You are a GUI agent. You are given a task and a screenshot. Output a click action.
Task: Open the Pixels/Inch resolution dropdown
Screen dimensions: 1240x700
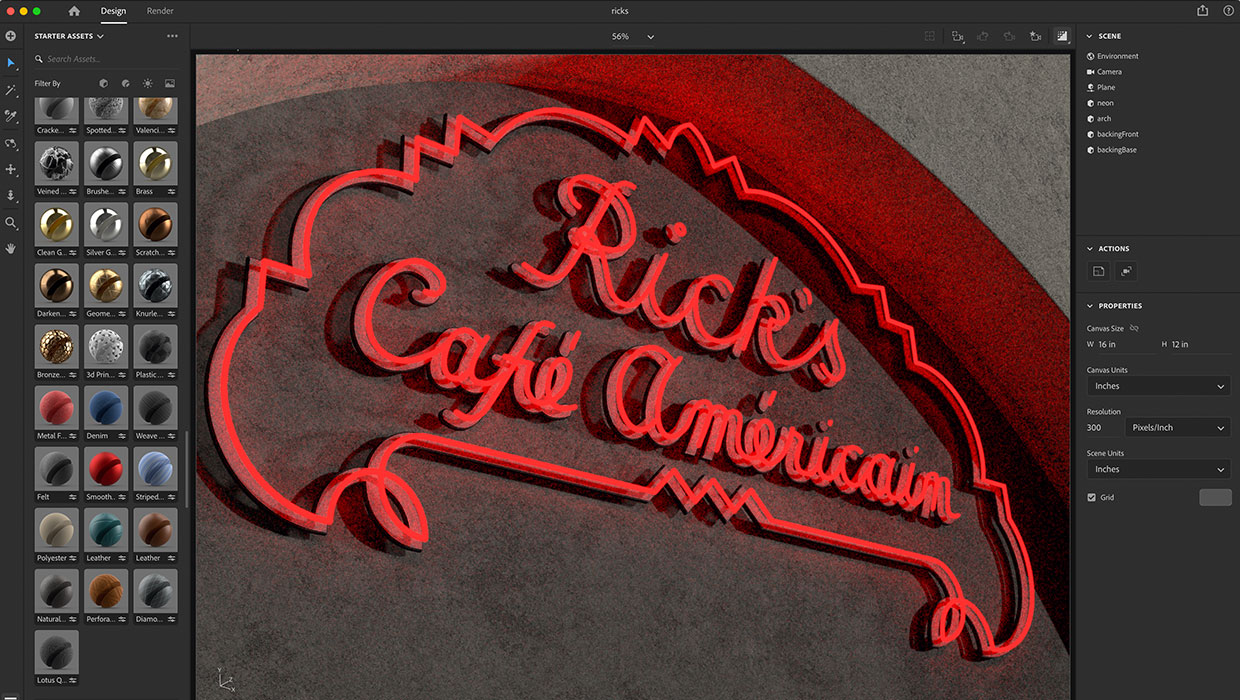pos(1177,427)
